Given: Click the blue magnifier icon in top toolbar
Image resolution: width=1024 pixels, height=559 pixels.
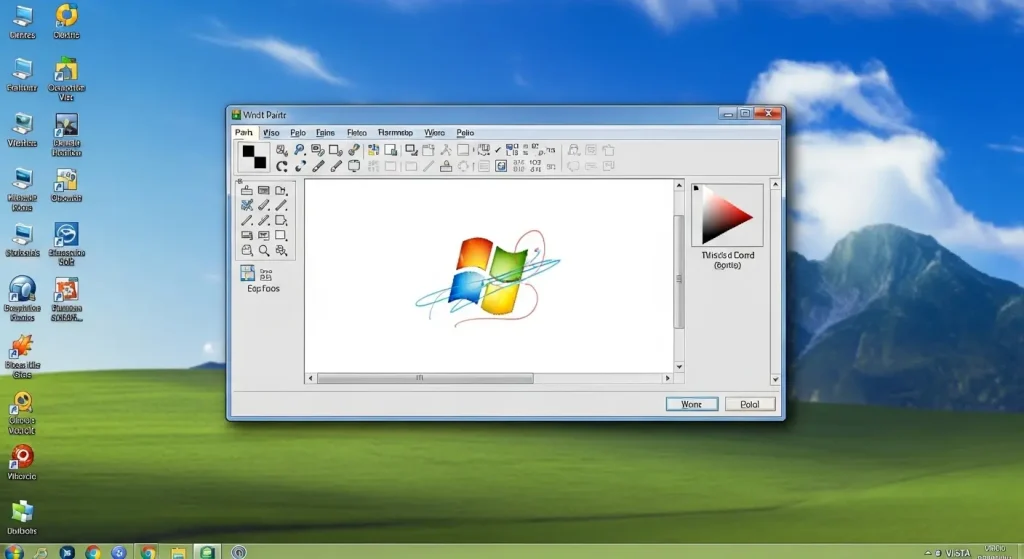Looking at the screenshot, I should [x=299, y=150].
